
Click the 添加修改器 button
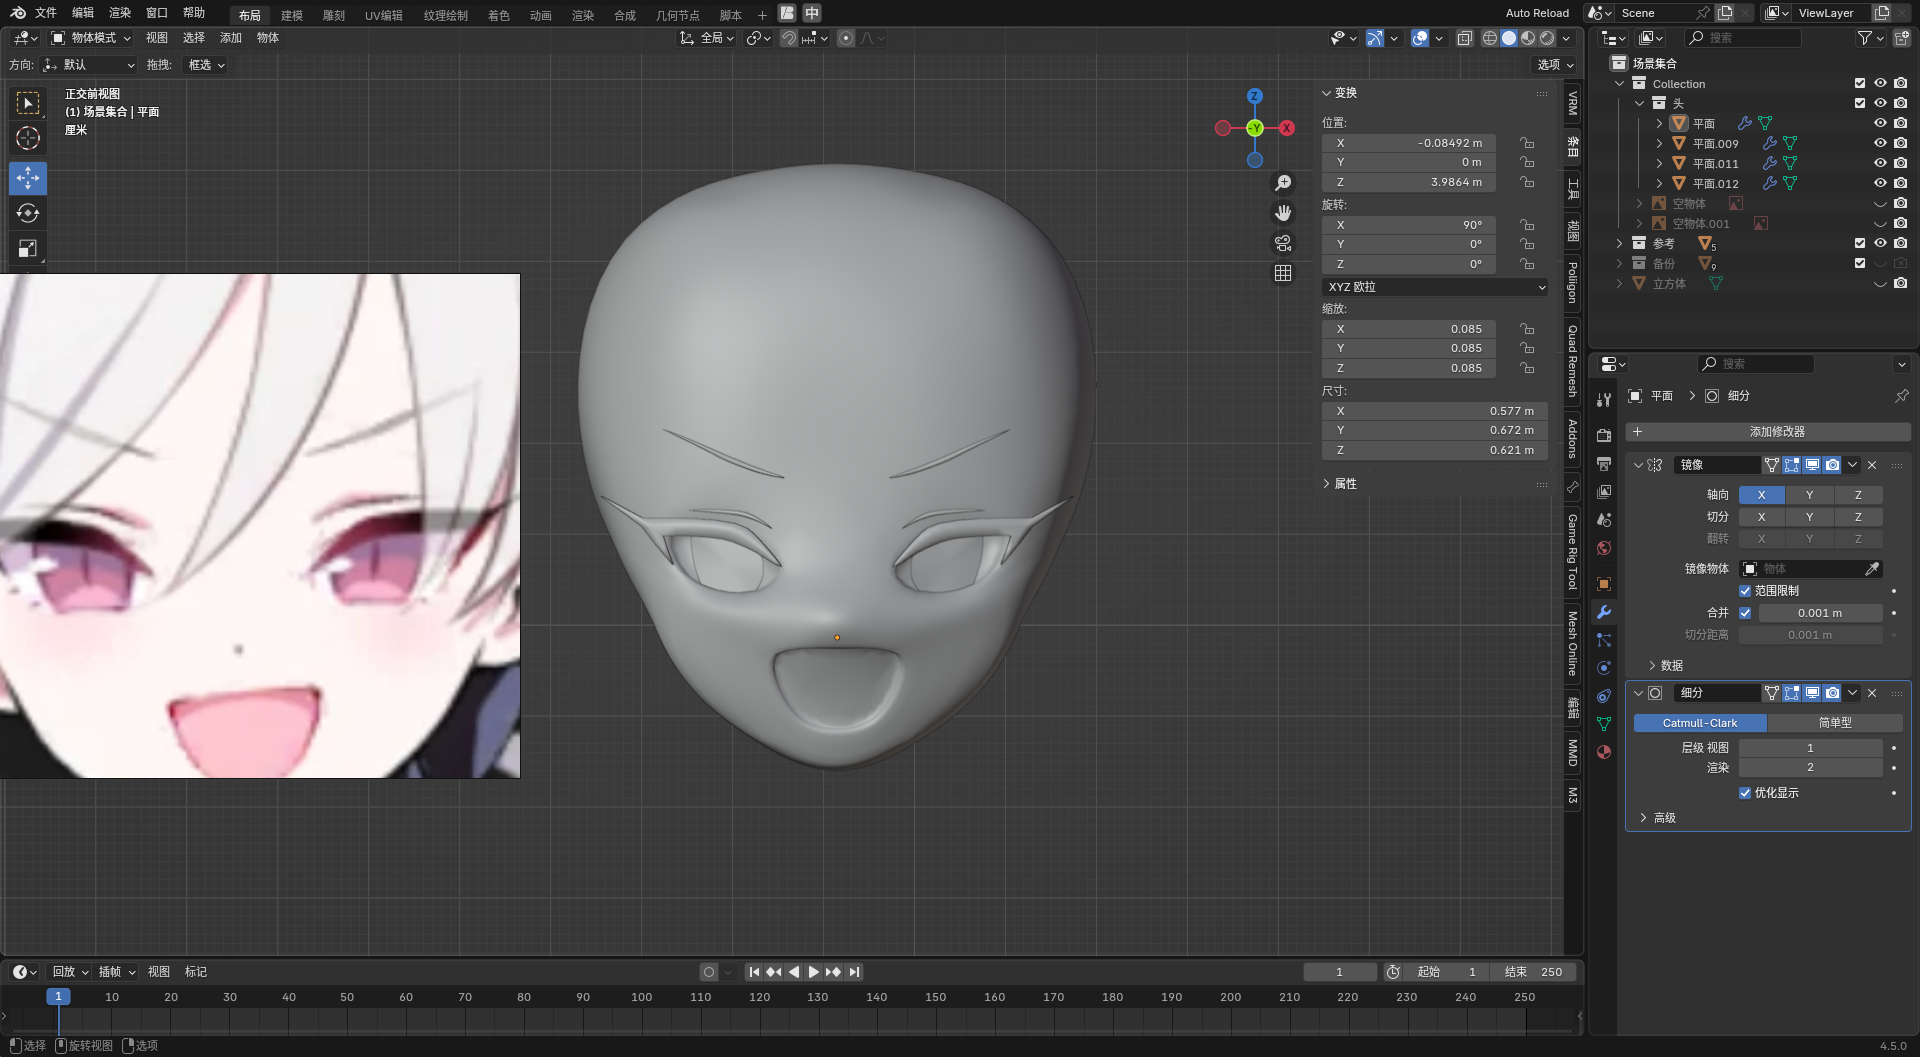click(x=1768, y=432)
